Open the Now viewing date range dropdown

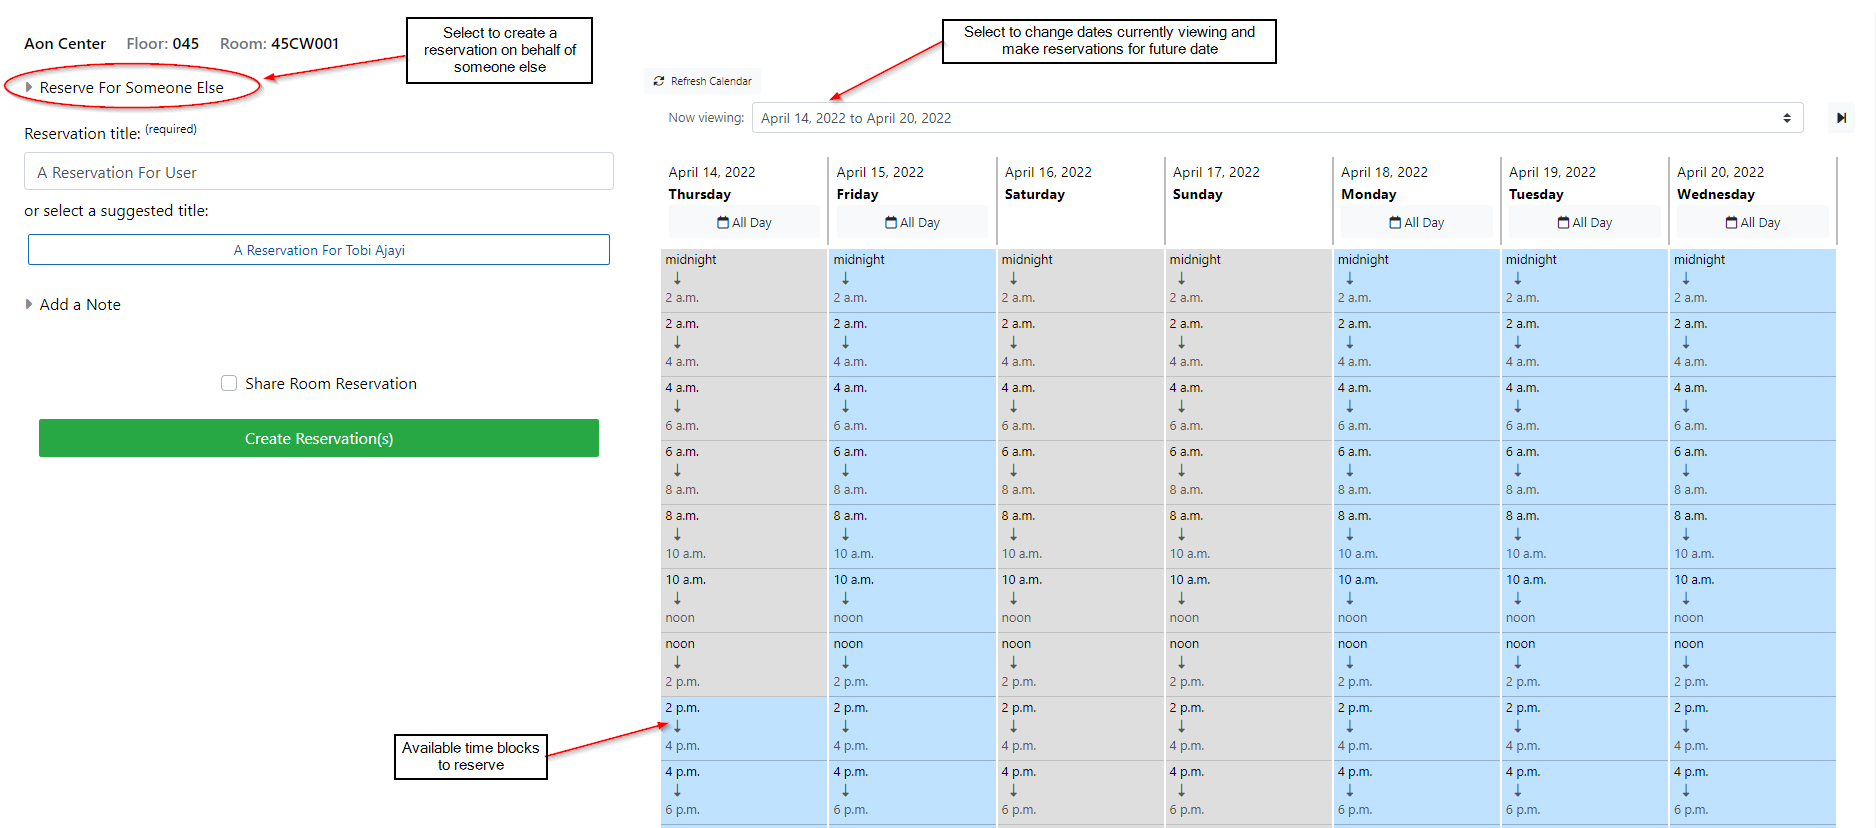tap(1277, 118)
